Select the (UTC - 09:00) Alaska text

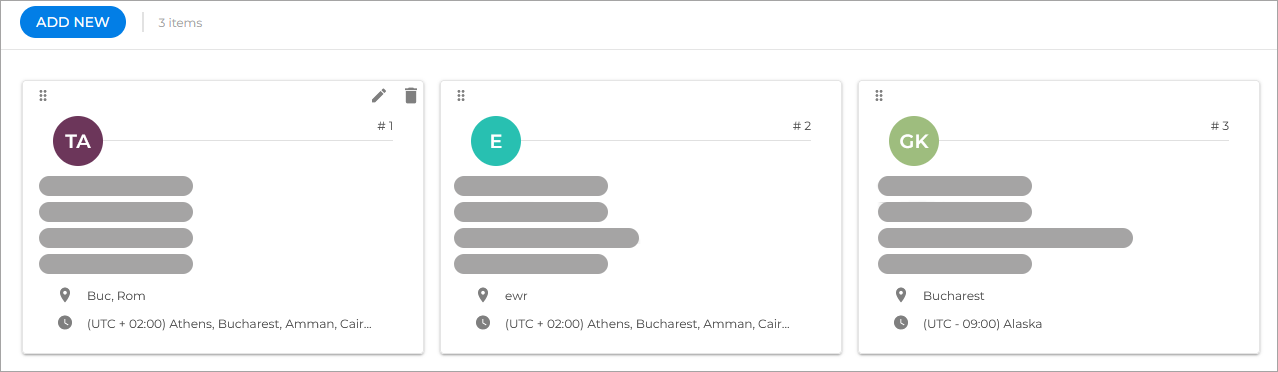(983, 324)
